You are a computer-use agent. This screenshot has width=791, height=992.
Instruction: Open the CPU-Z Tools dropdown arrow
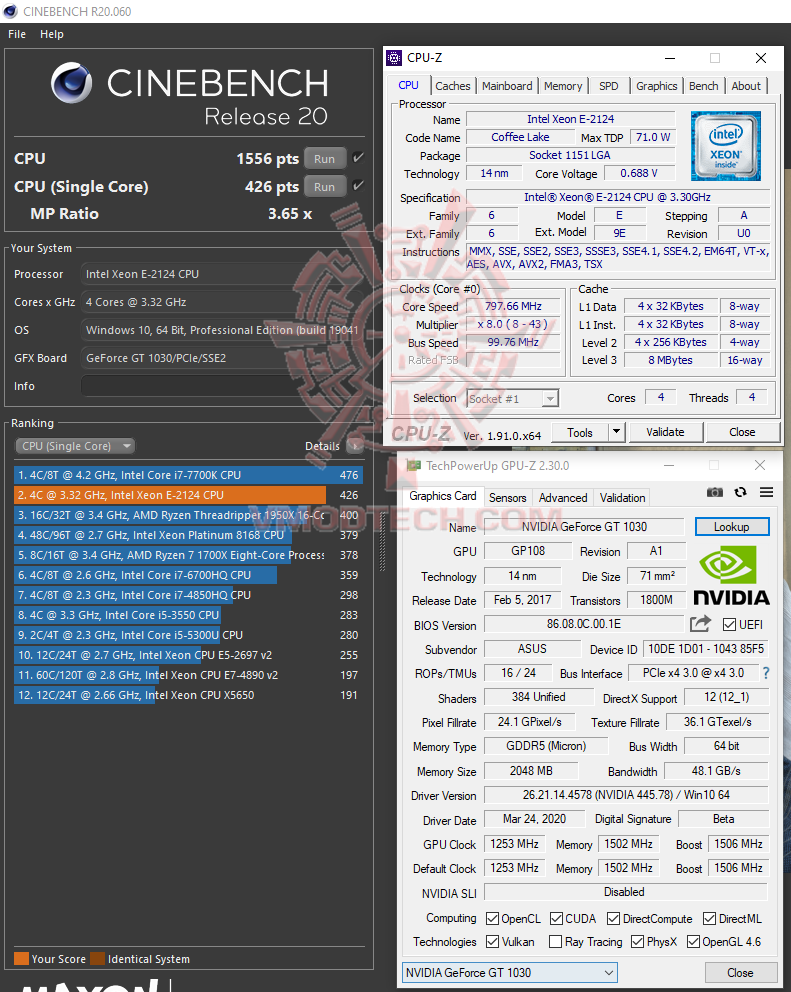click(616, 432)
